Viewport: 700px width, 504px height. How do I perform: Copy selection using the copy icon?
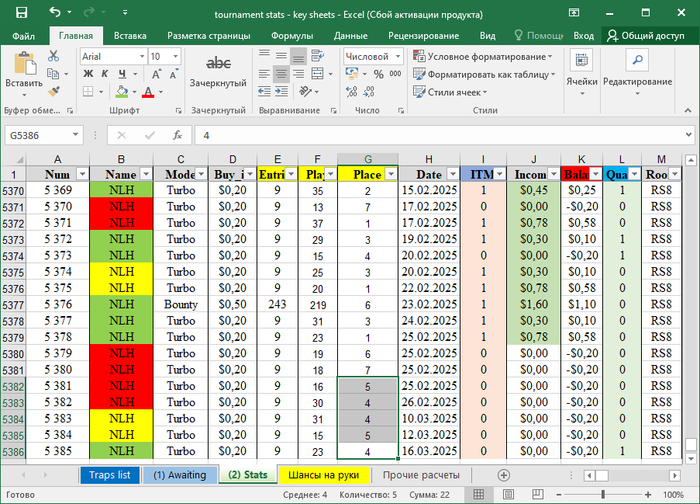tap(53, 73)
